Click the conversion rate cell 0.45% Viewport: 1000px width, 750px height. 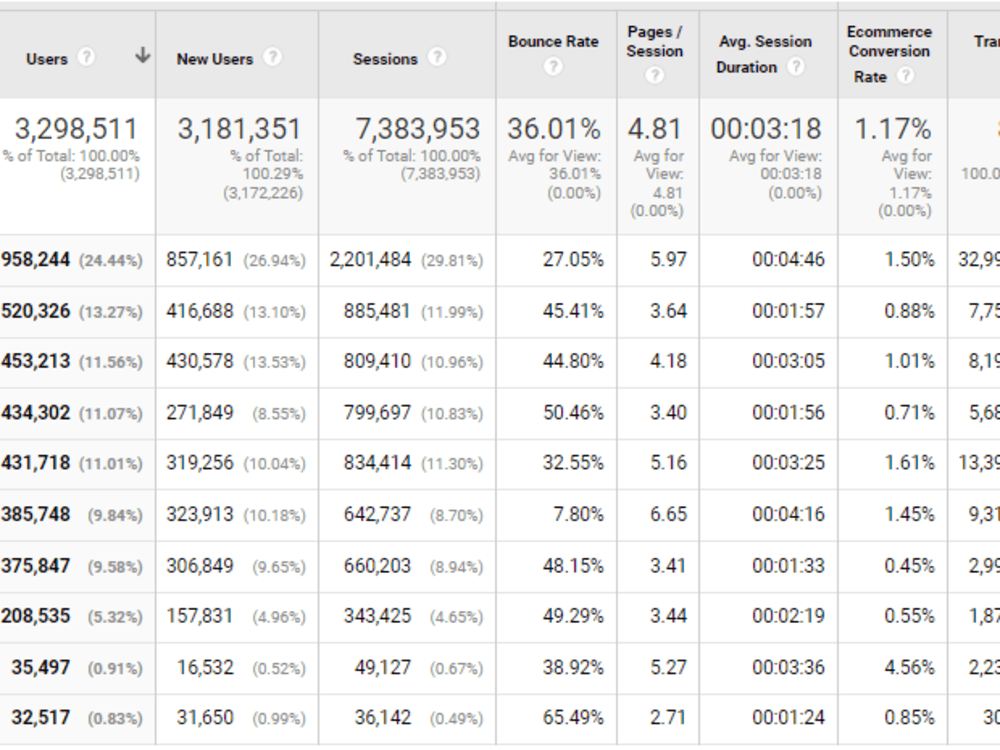(x=909, y=566)
